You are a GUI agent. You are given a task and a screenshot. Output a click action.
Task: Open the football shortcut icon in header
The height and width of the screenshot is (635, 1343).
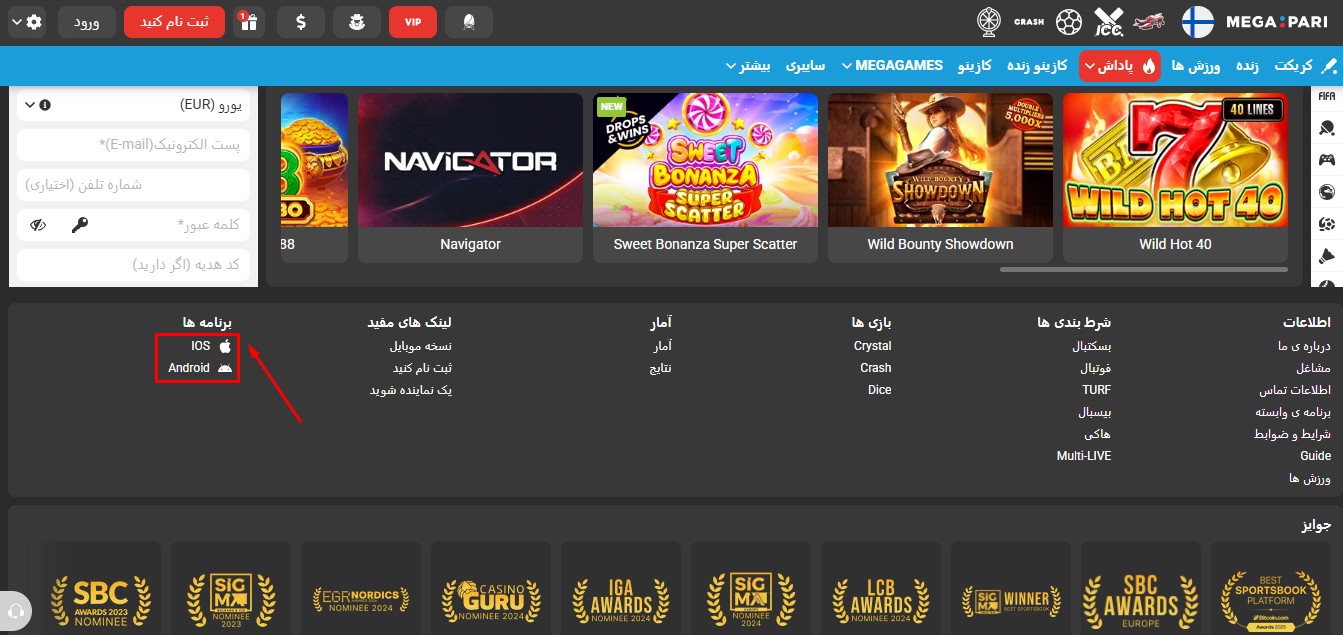1069,21
